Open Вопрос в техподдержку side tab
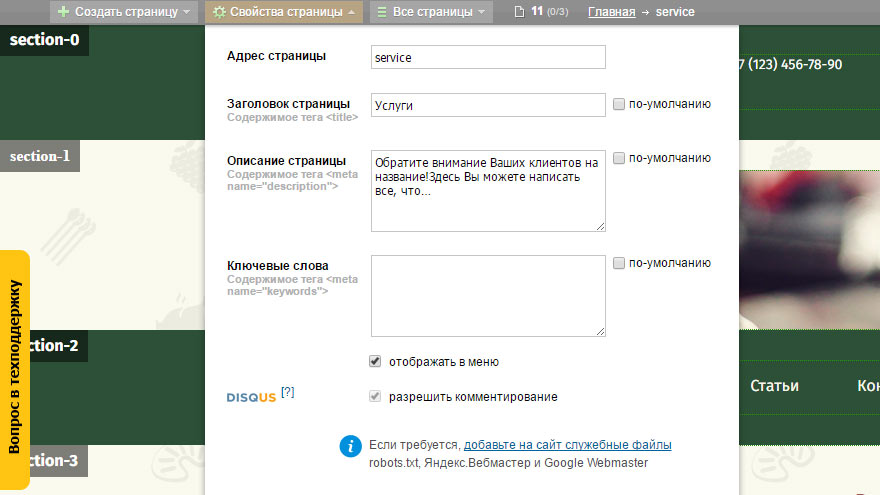880x495 pixels. [x=14, y=370]
